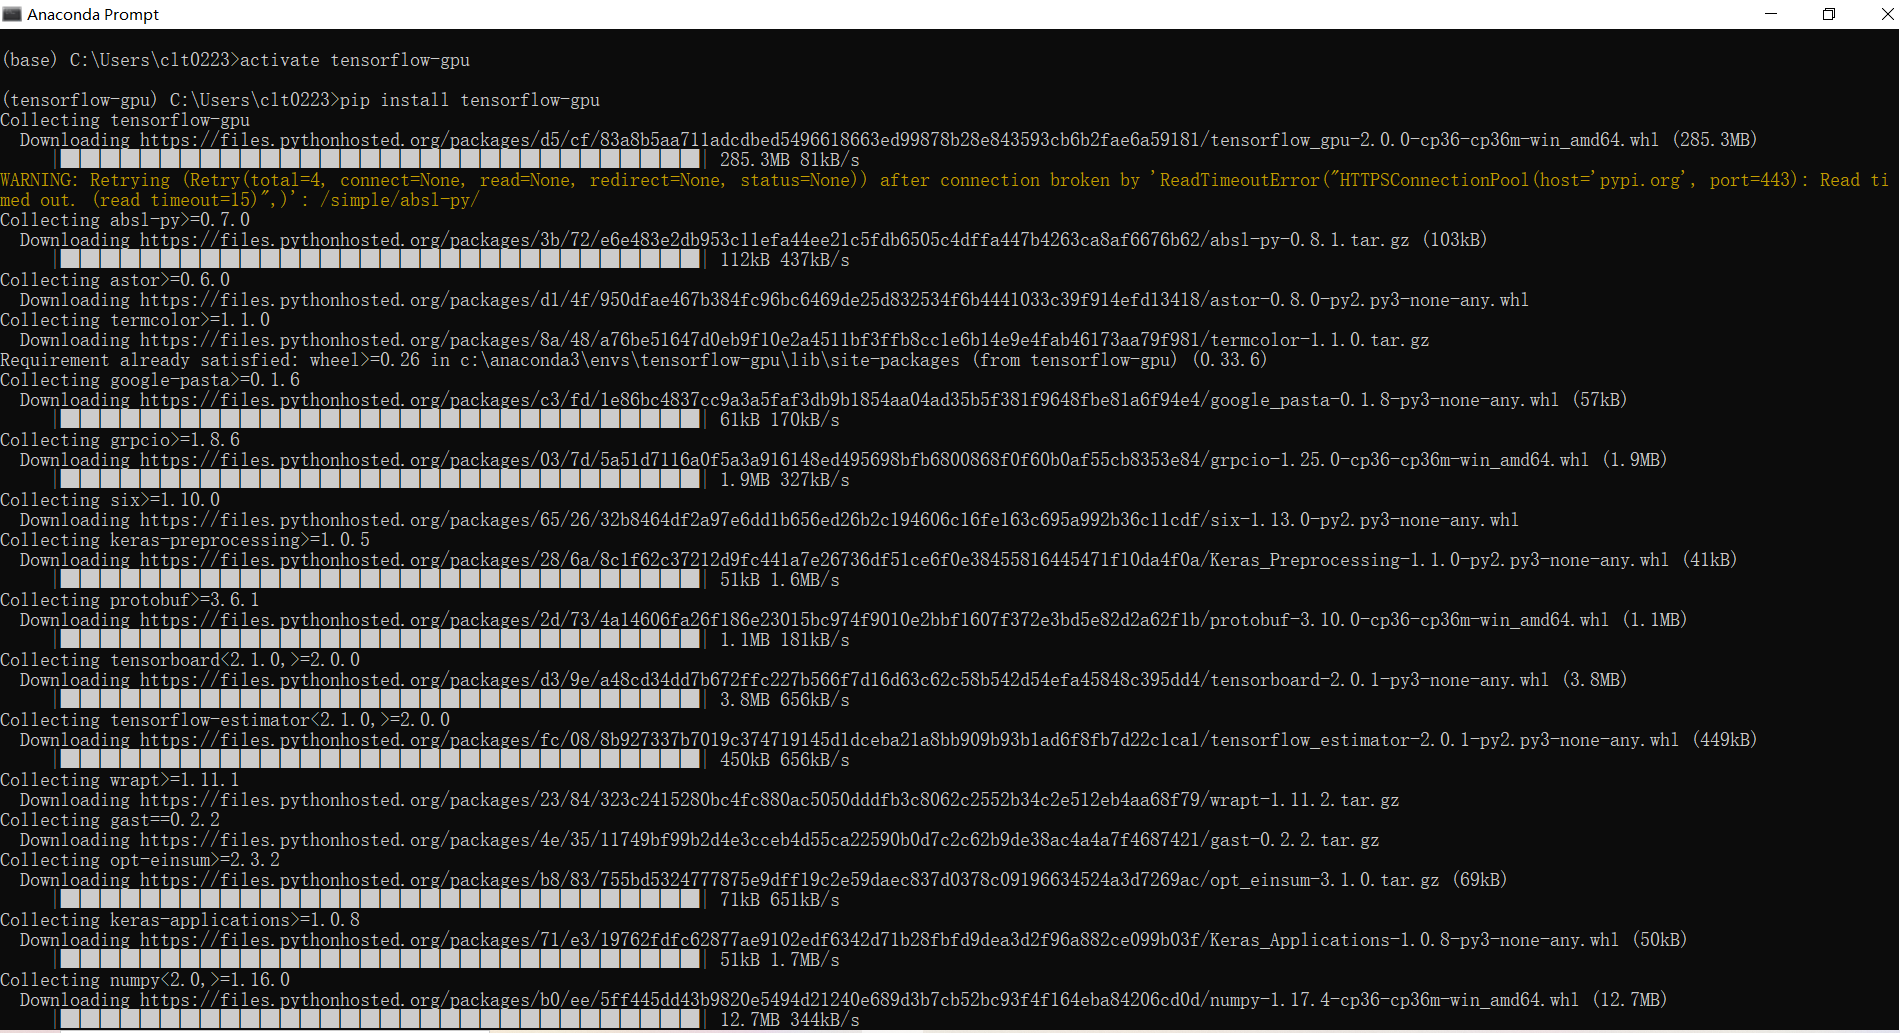
Task: Click the progress bar beside "71kB 651kB/s"
Action: (380, 900)
